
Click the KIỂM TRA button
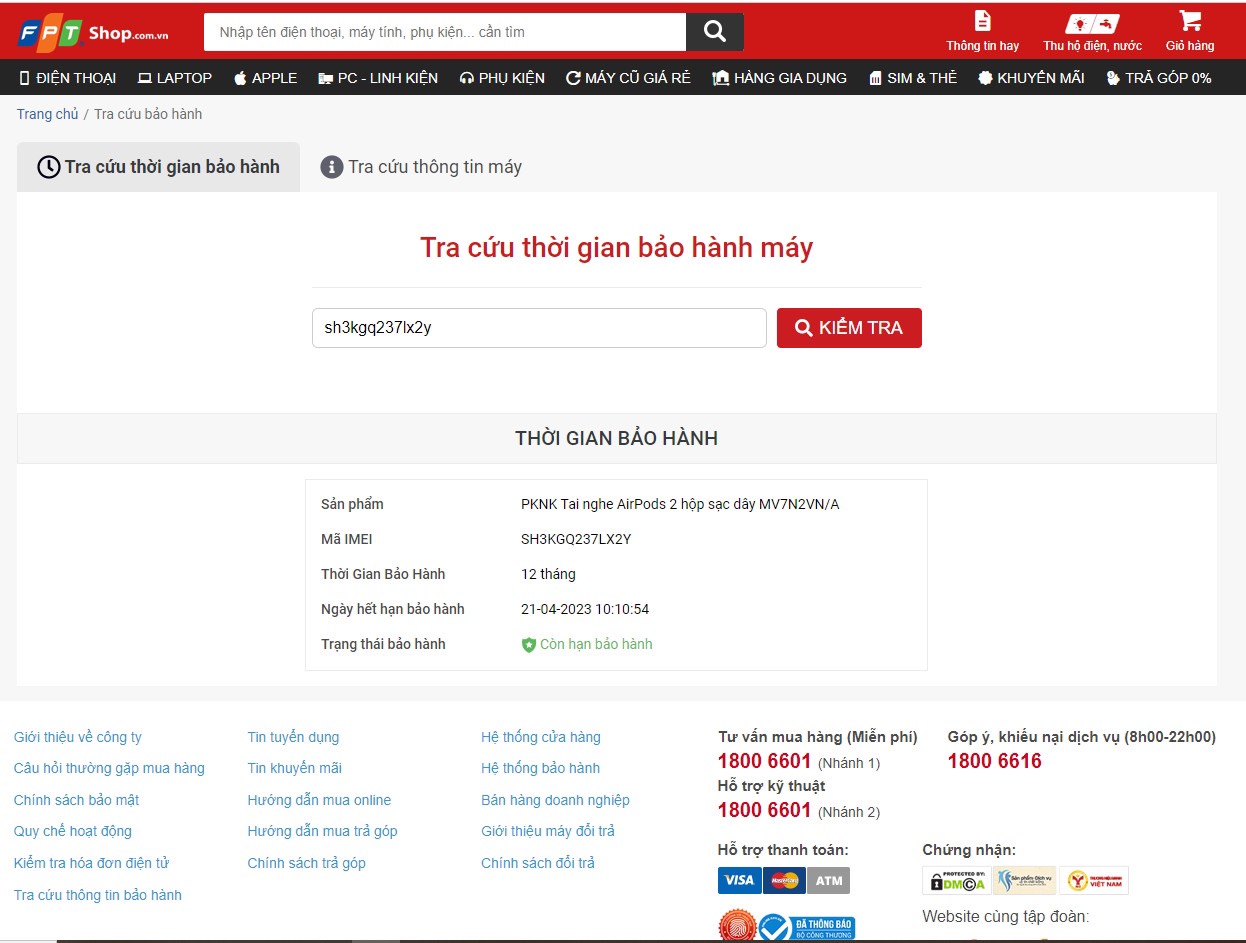pyautogui.click(x=849, y=328)
